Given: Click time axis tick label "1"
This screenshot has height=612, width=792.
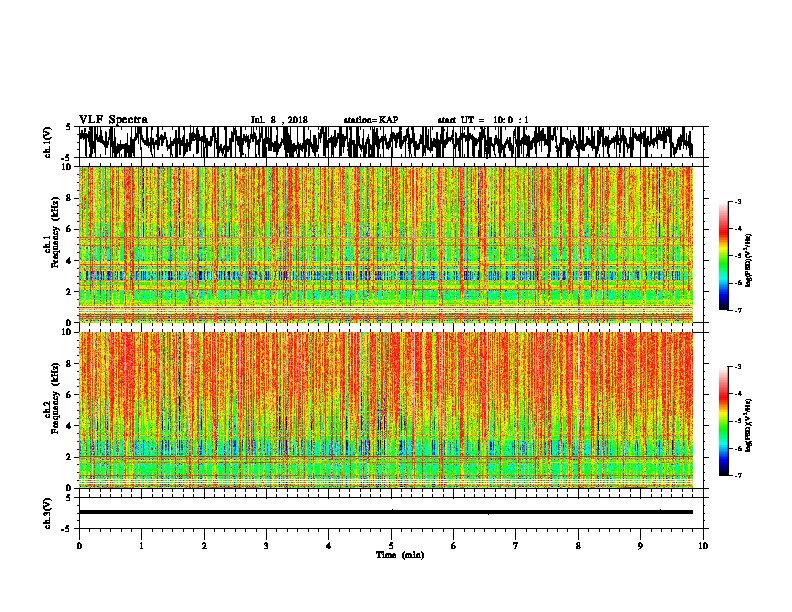Looking at the screenshot, I should (141, 546).
